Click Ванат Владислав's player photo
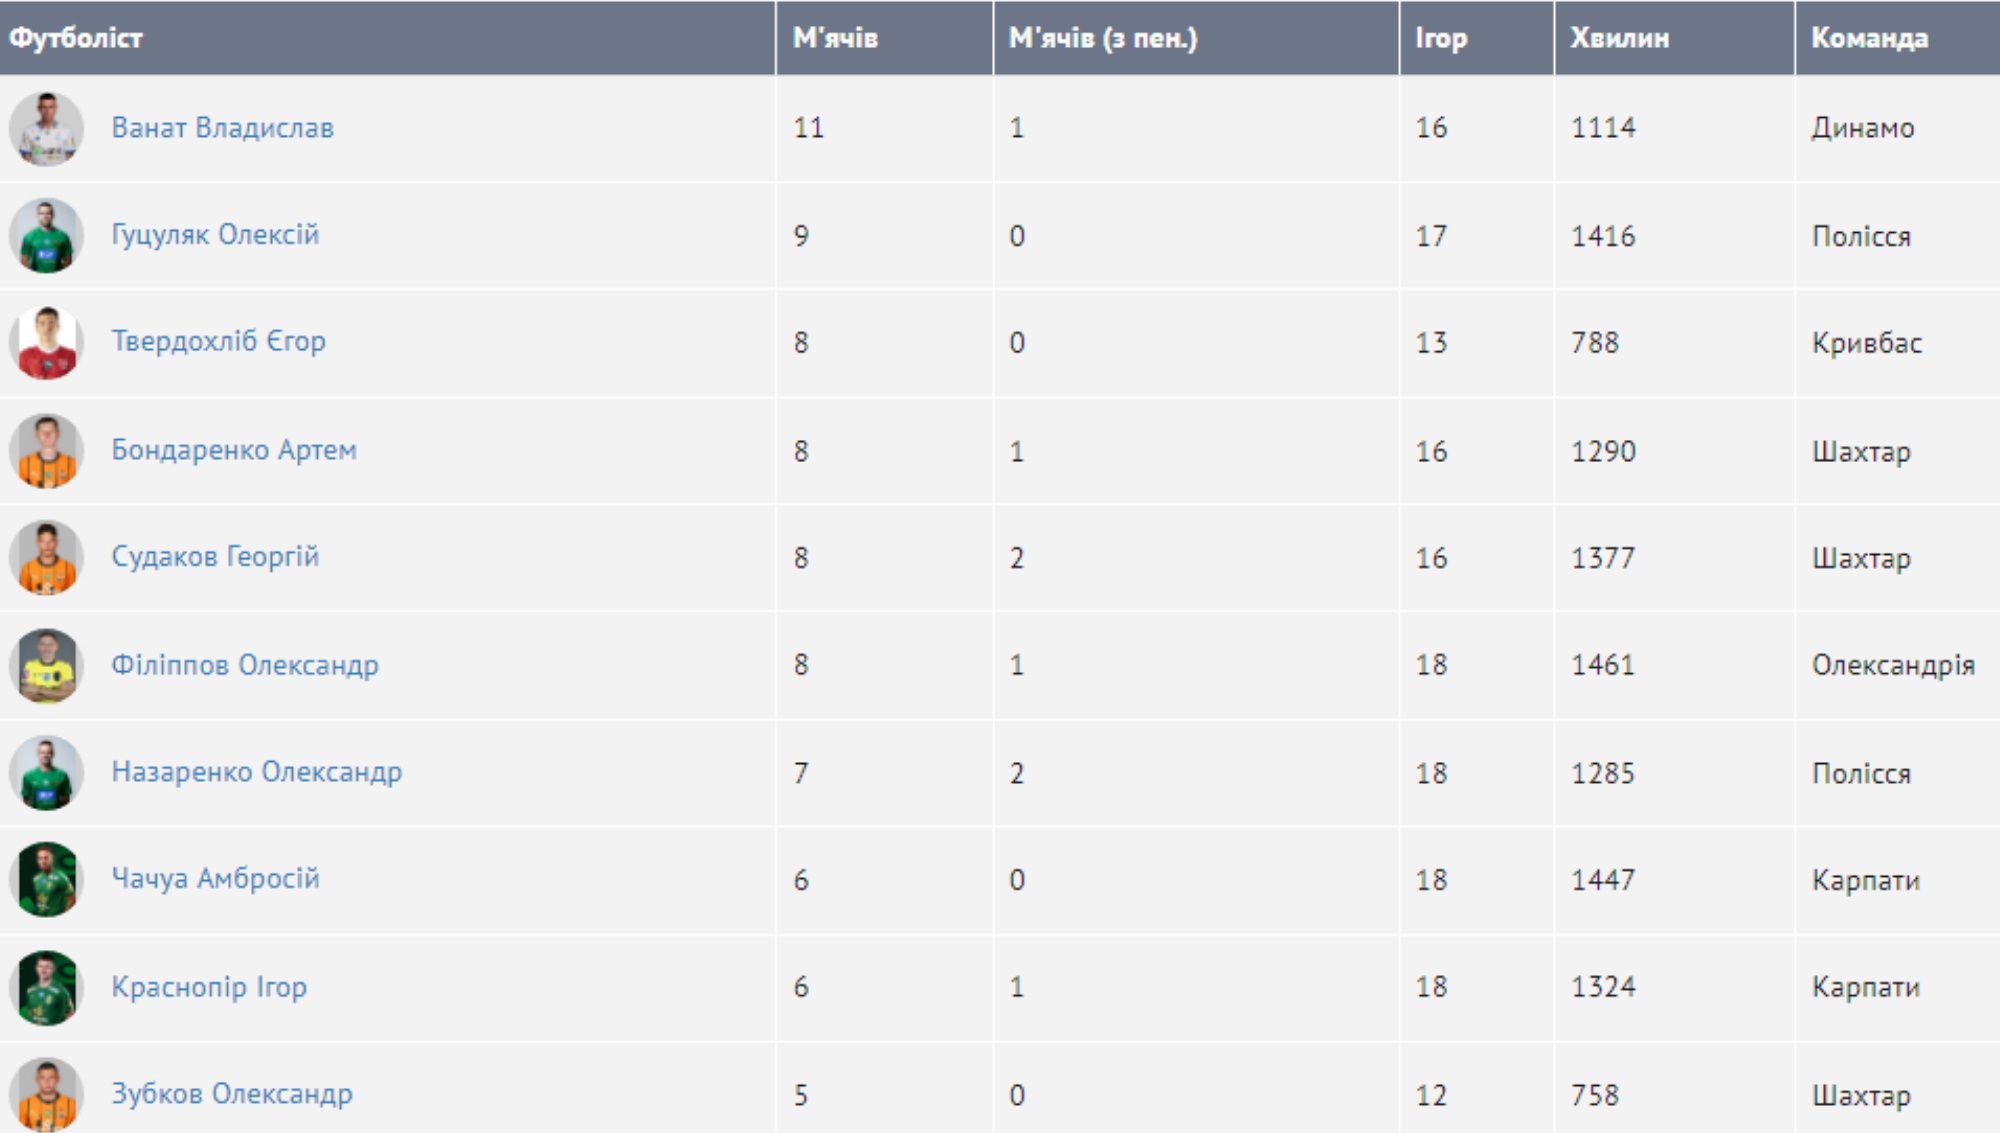 (x=46, y=129)
